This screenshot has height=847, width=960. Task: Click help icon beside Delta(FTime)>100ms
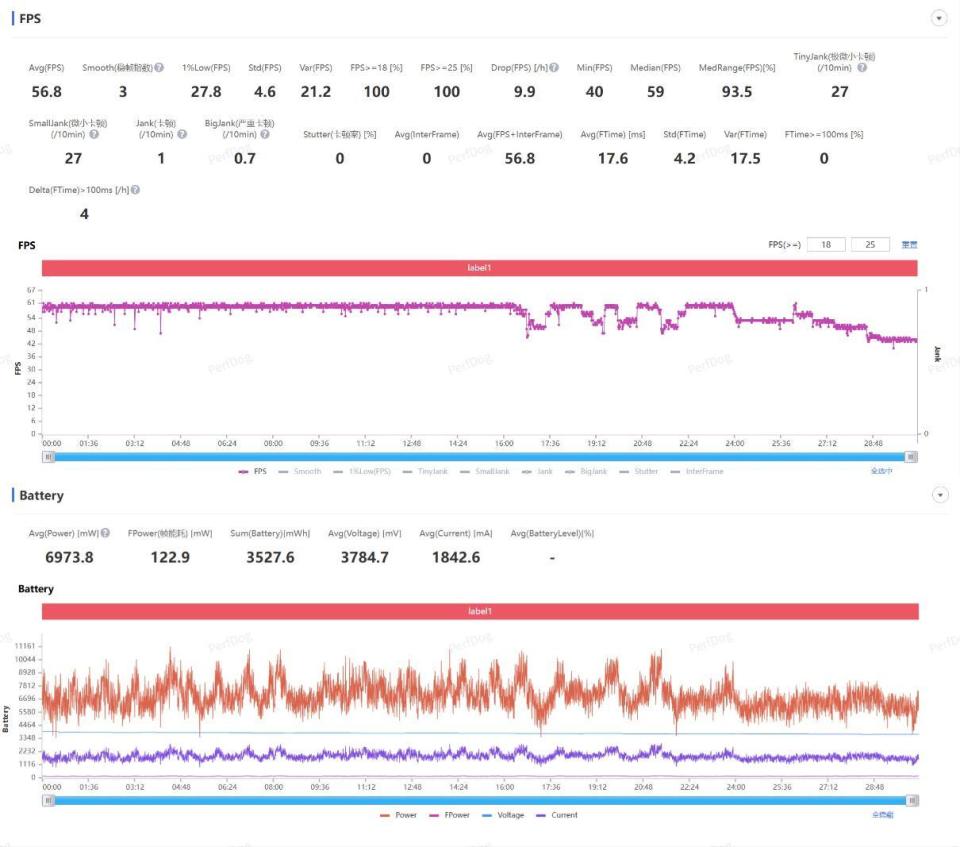click(x=135, y=189)
